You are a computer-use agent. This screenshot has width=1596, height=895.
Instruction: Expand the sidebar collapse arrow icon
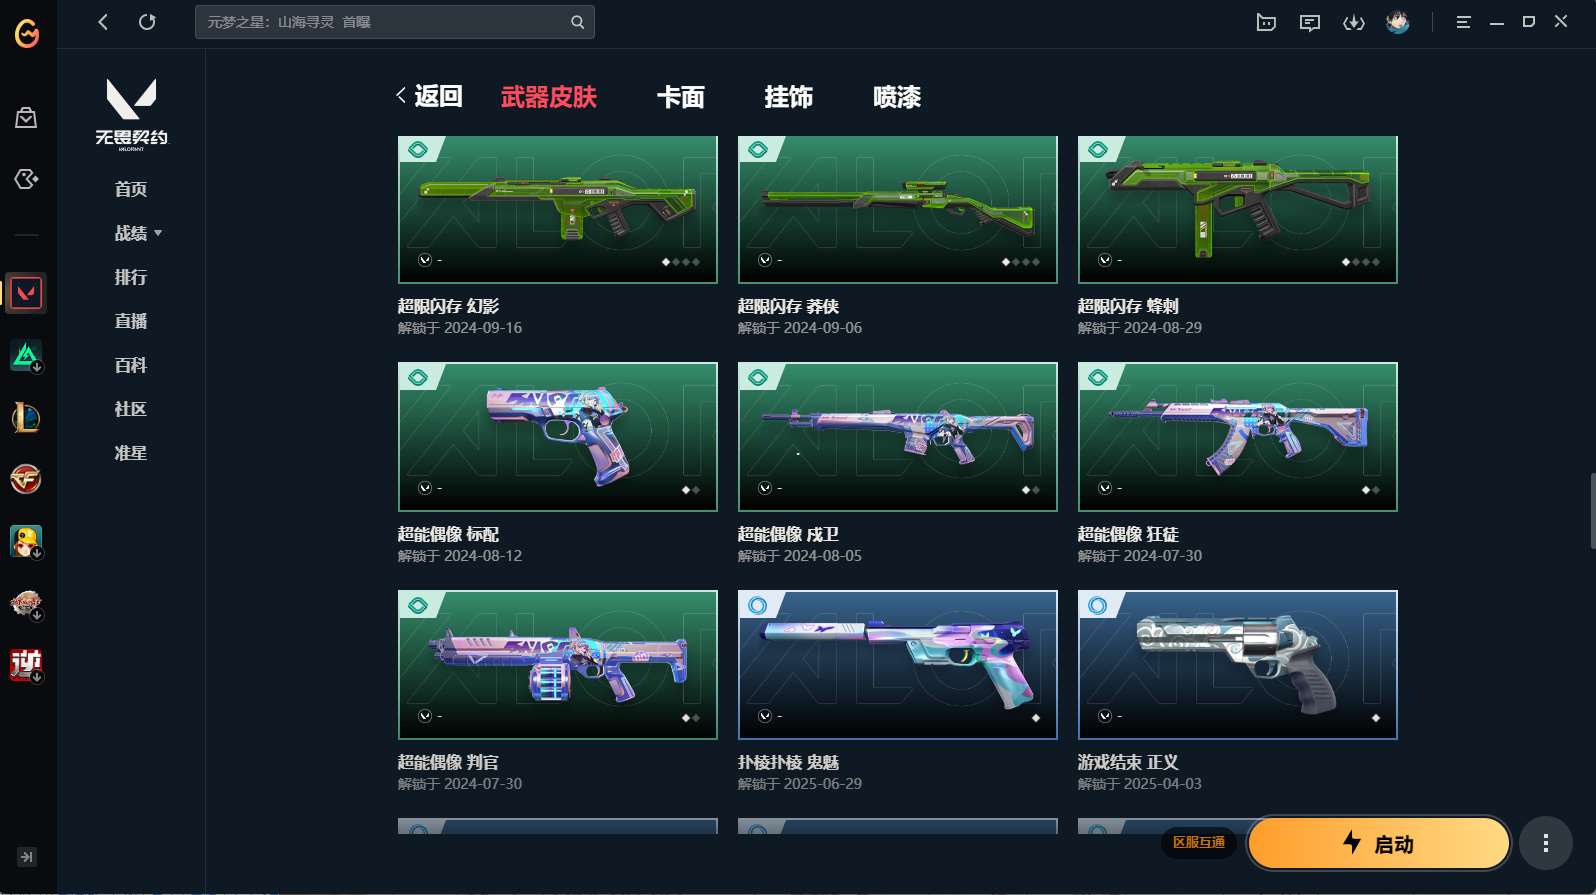click(27, 857)
